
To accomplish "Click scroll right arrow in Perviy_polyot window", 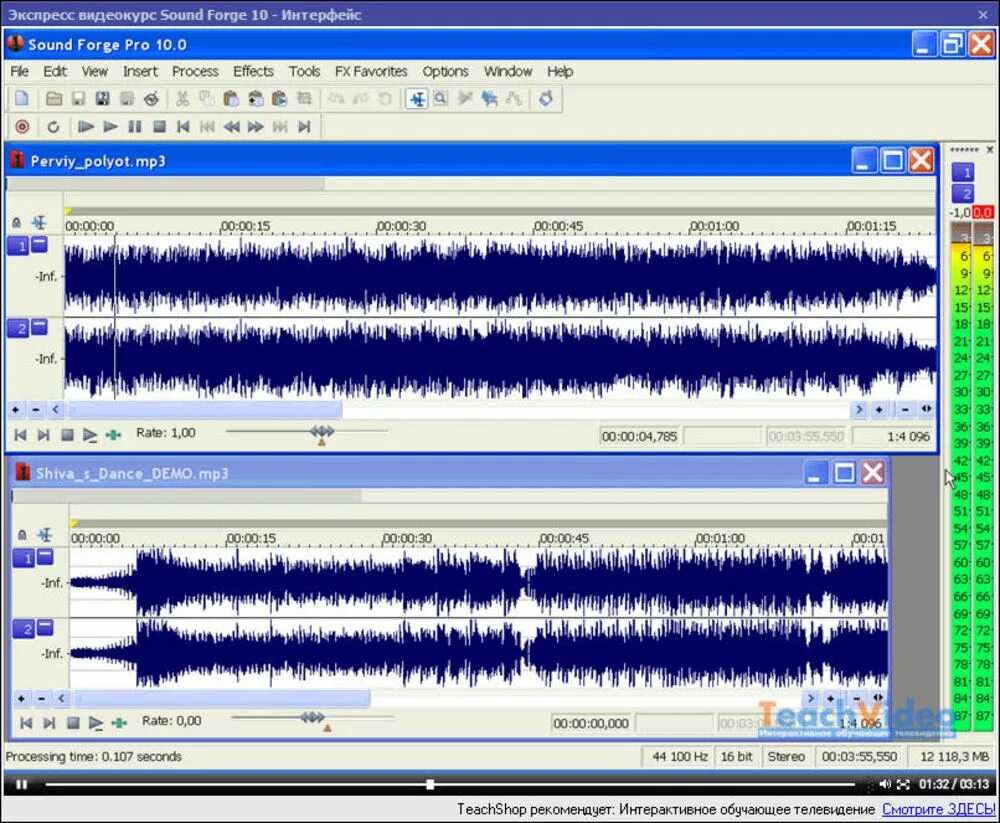I will pos(859,409).
